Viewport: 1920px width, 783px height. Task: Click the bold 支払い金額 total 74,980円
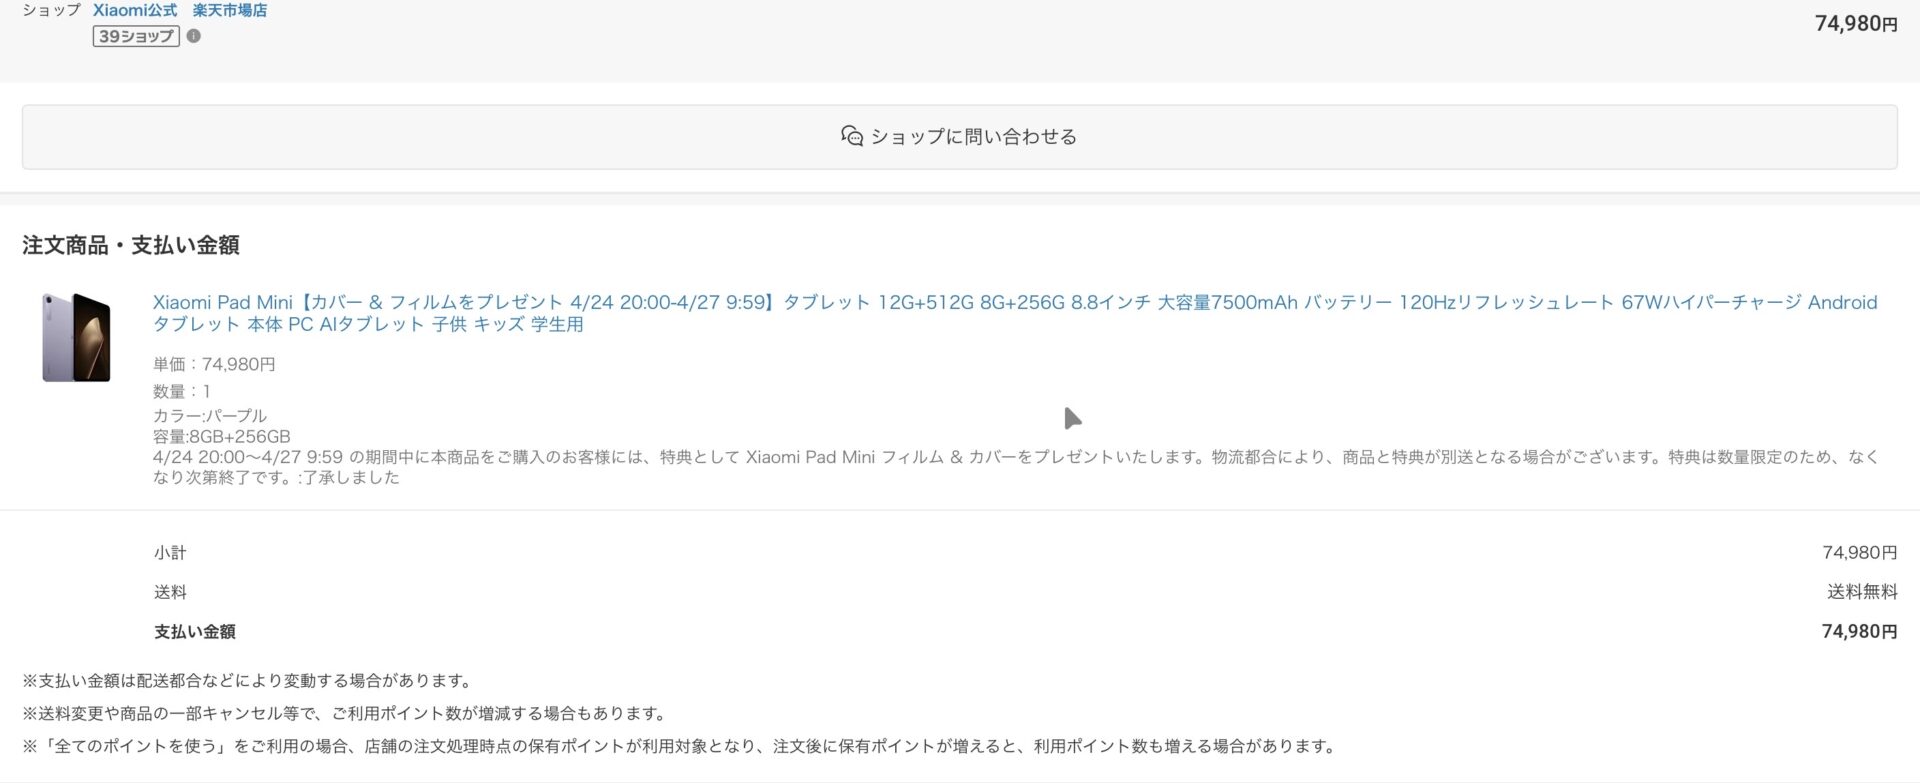coord(1859,632)
